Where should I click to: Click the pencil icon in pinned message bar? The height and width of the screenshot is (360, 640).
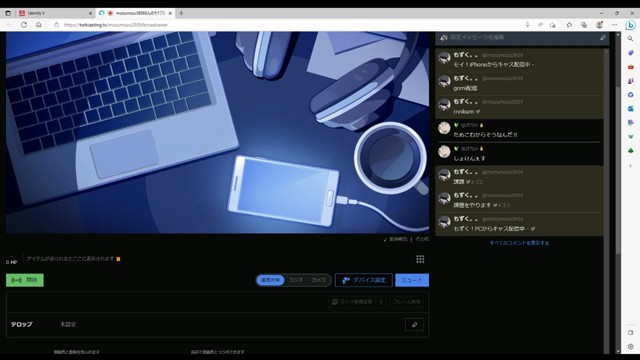tap(603, 38)
